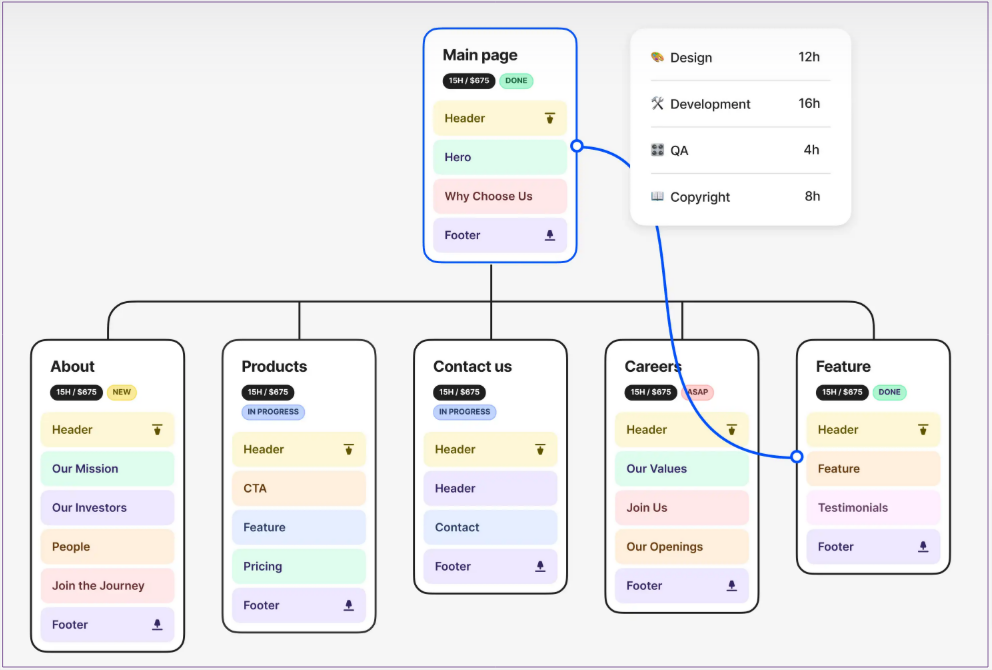
Task: Click connector handle beside Hero block
Action: [577, 146]
